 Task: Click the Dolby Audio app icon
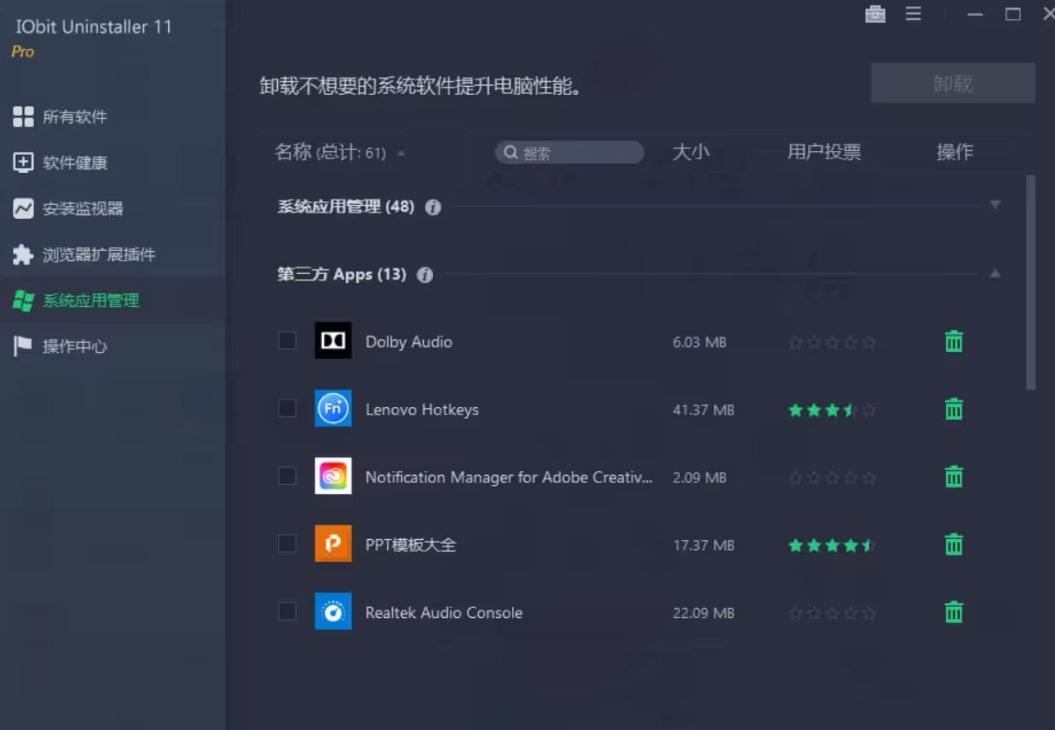(x=333, y=340)
